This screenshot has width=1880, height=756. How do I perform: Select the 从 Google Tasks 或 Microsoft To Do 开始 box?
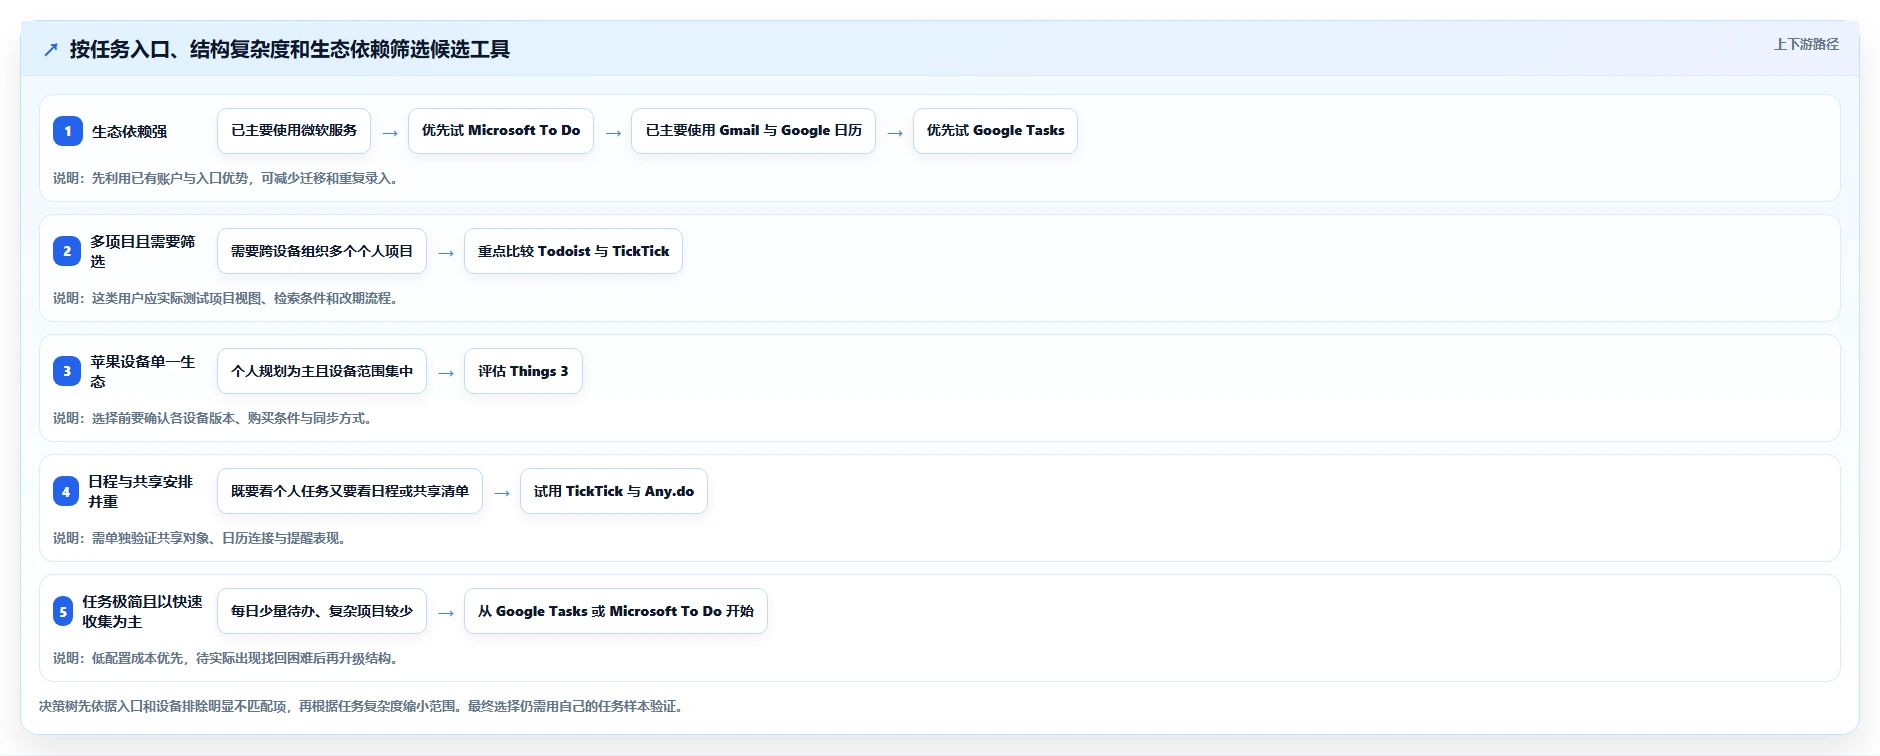[616, 611]
